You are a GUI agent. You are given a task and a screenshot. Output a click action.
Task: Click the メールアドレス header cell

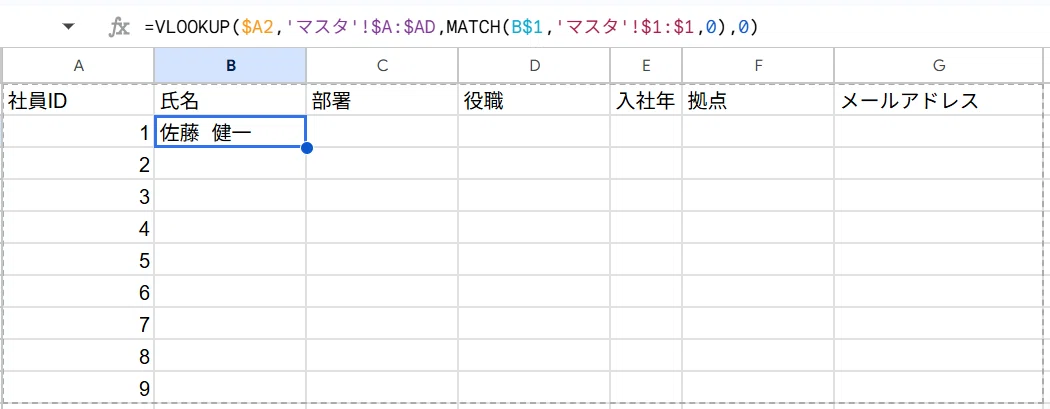(940, 100)
